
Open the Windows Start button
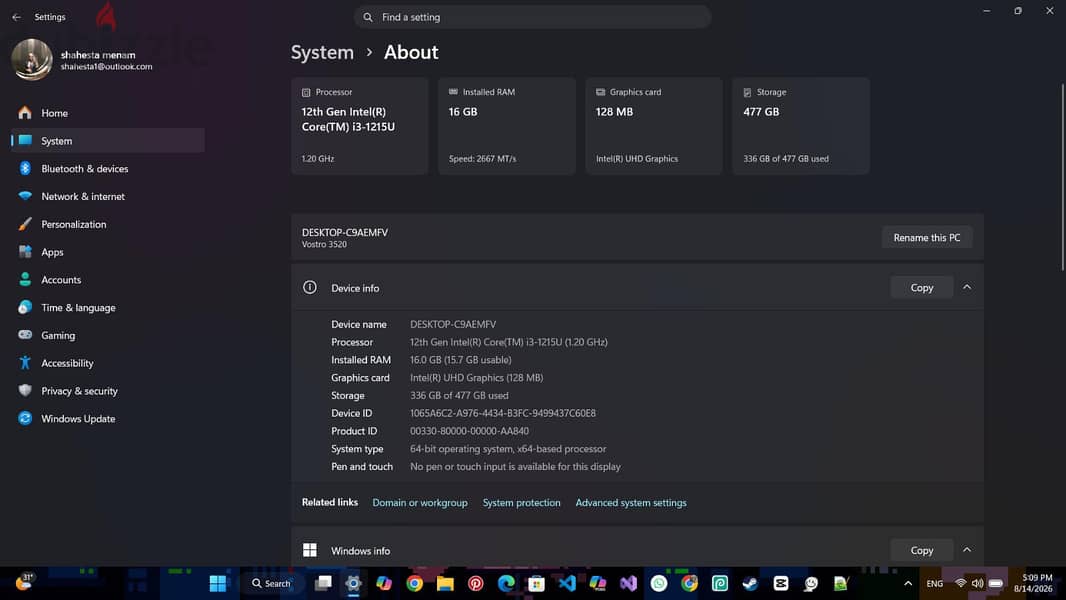coord(218,583)
